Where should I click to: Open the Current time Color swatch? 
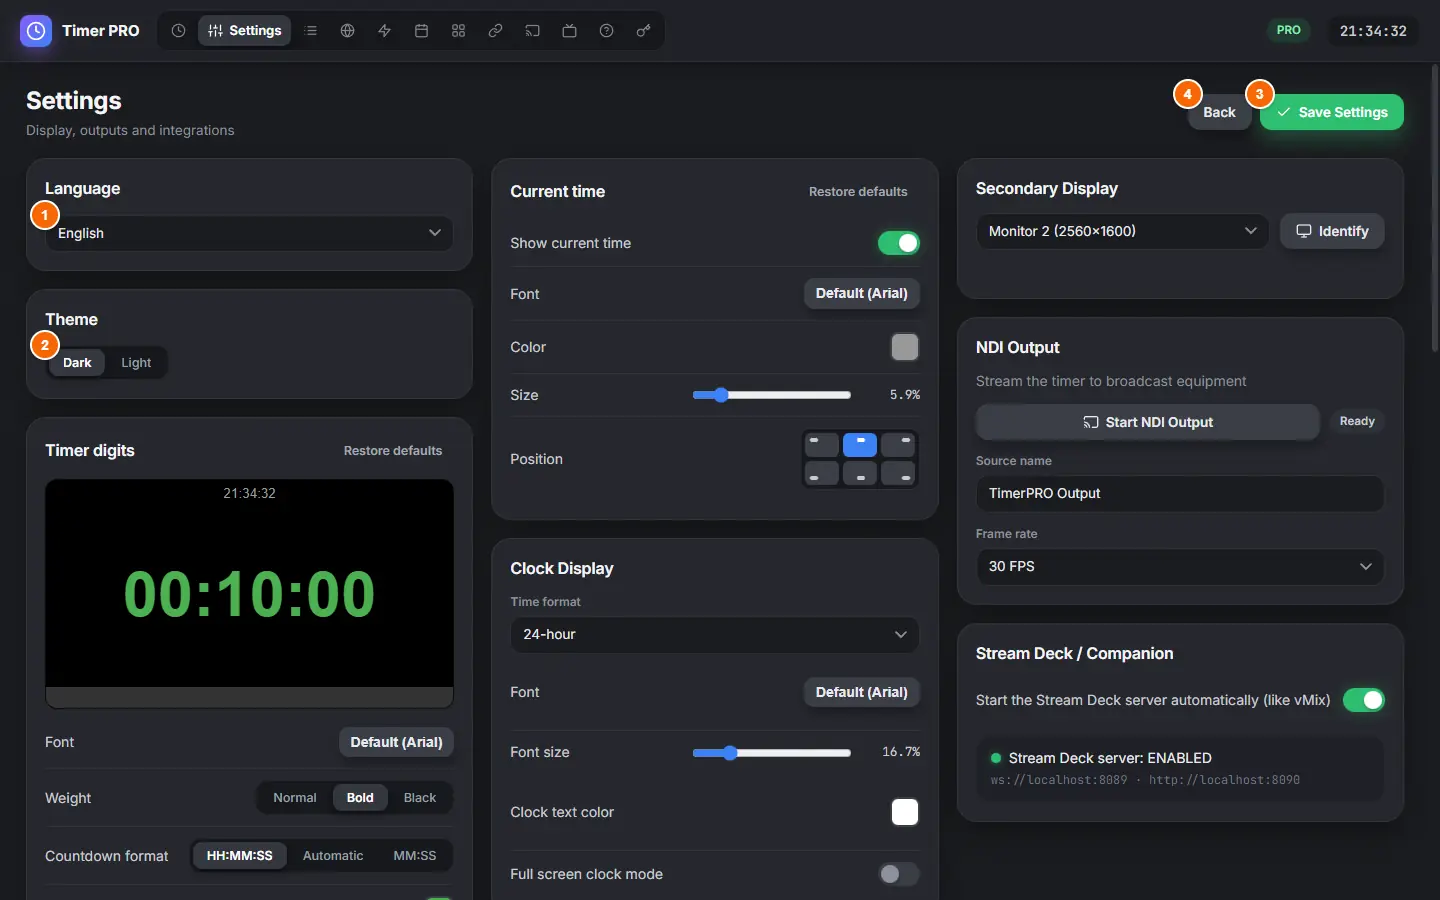[905, 347]
